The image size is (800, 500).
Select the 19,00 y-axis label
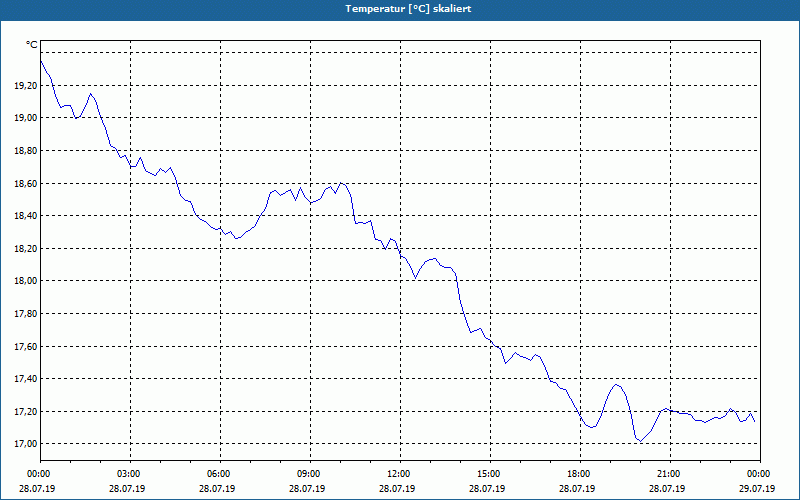click(26, 118)
